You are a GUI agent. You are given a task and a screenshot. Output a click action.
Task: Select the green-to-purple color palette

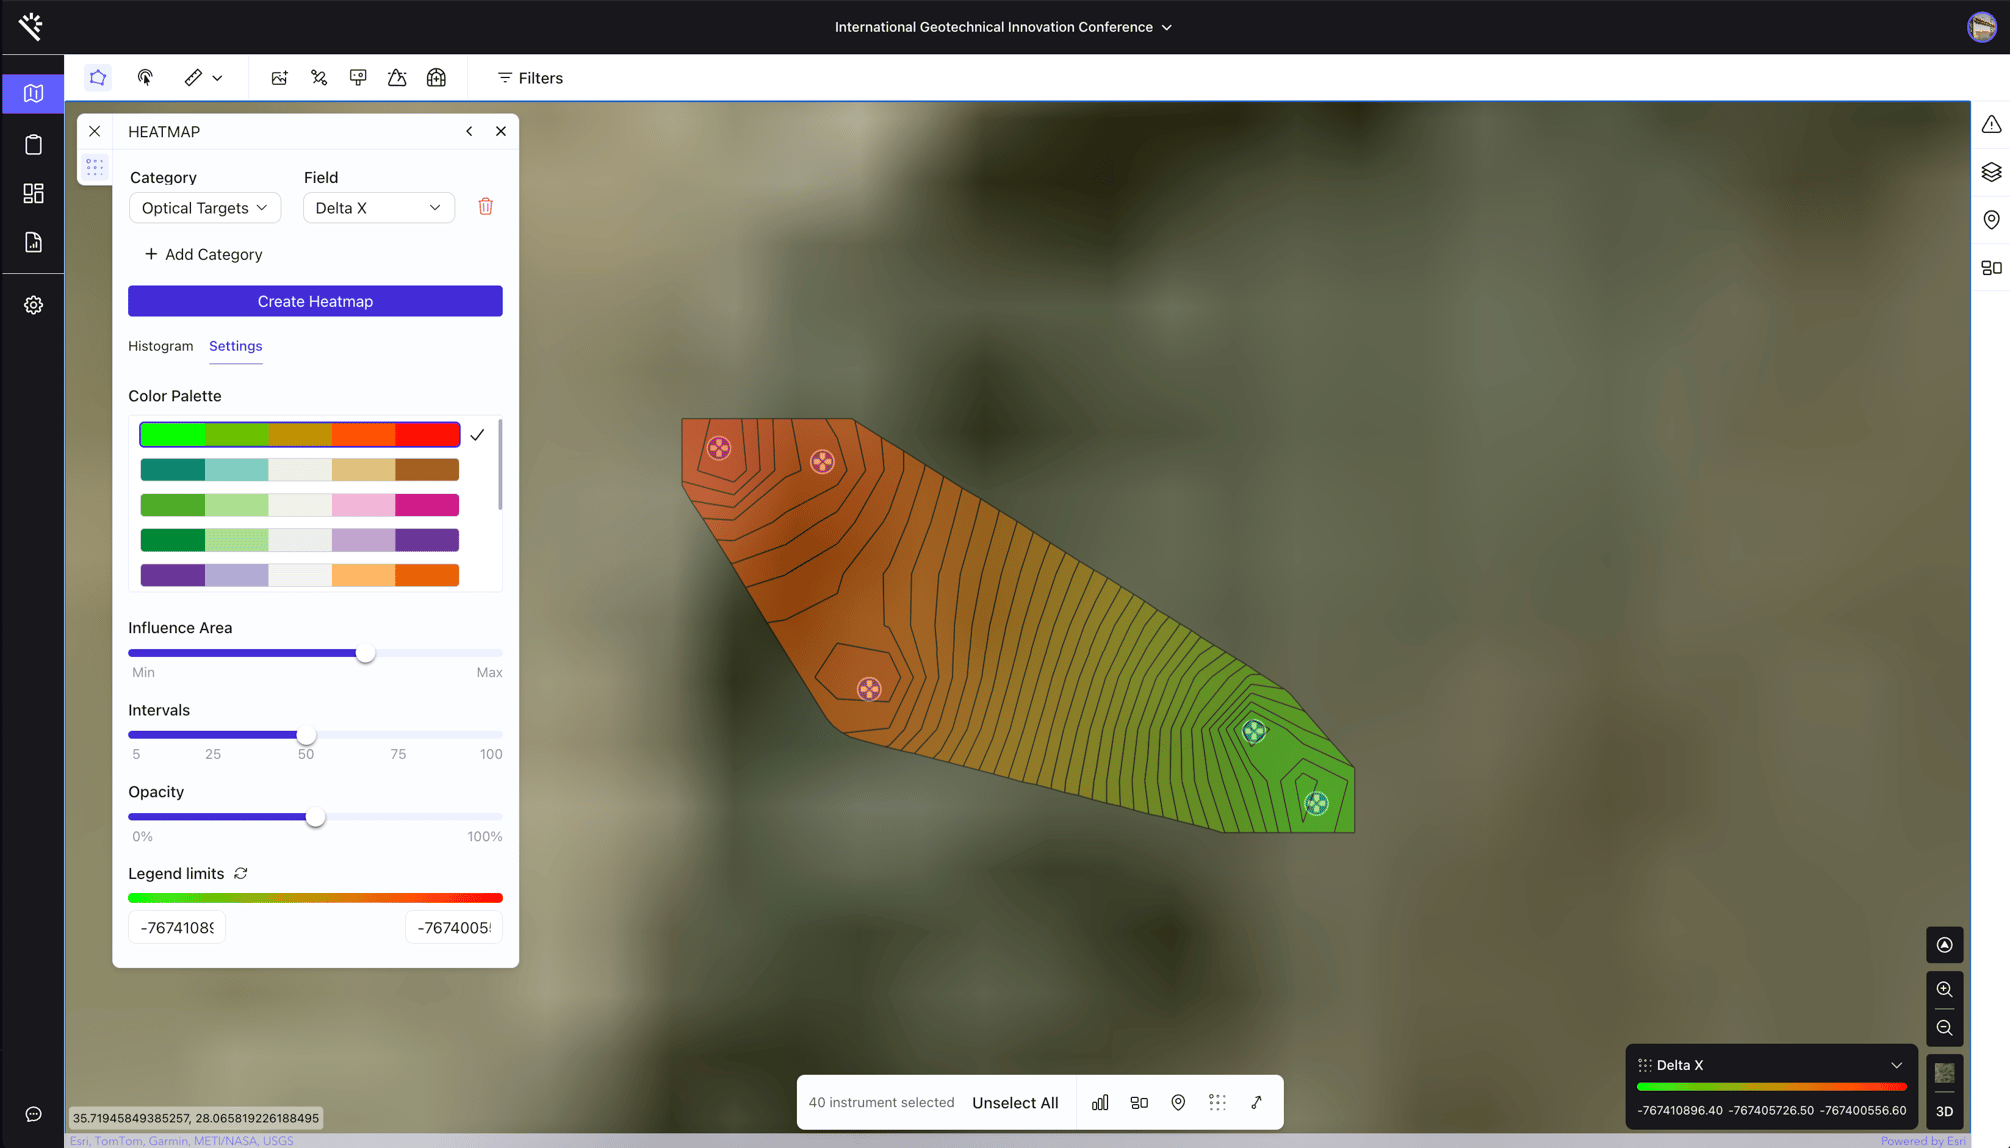[300, 540]
